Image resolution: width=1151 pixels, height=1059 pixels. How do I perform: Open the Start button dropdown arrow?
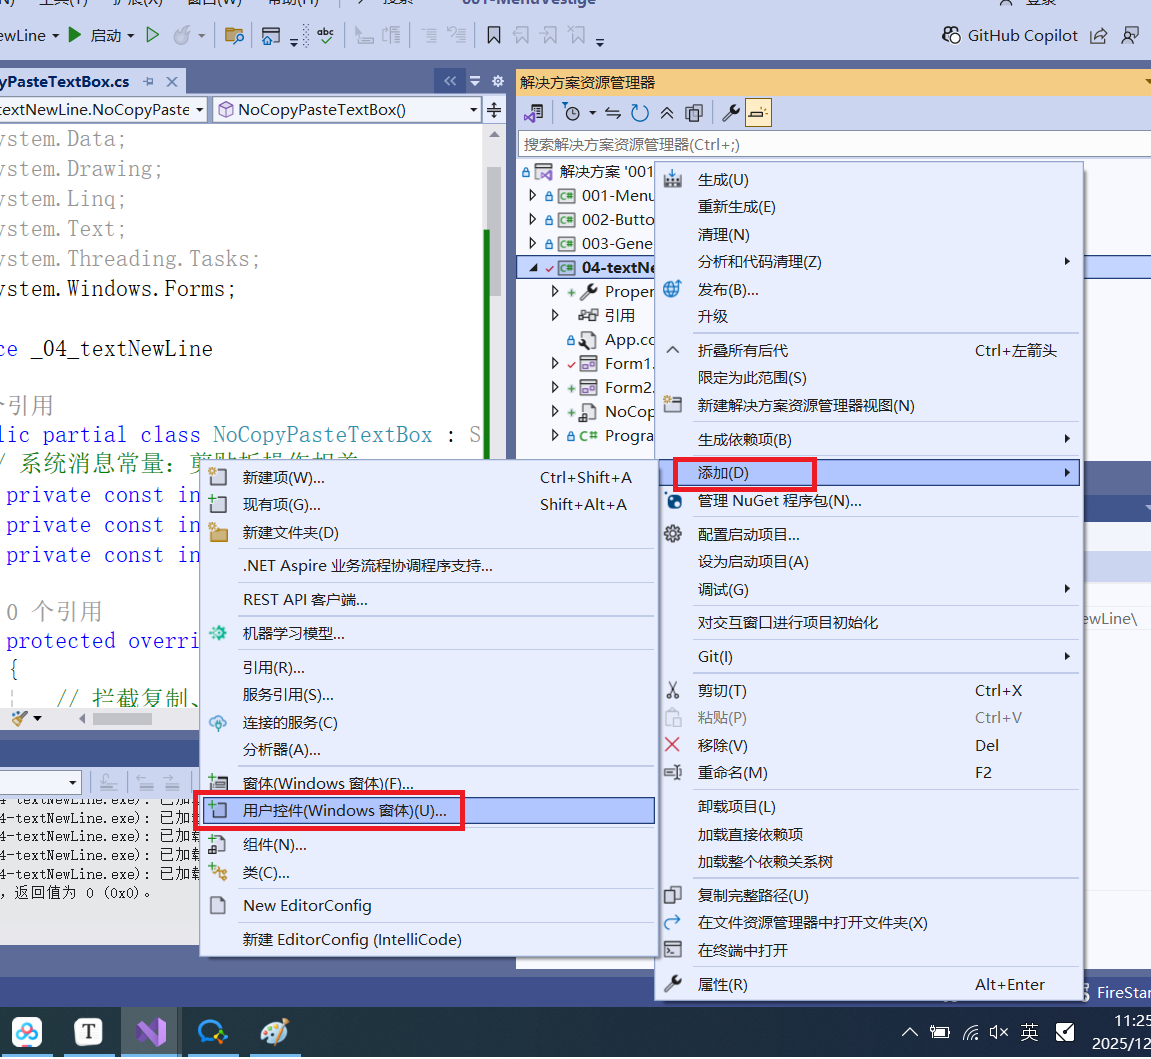click(x=131, y=35)
